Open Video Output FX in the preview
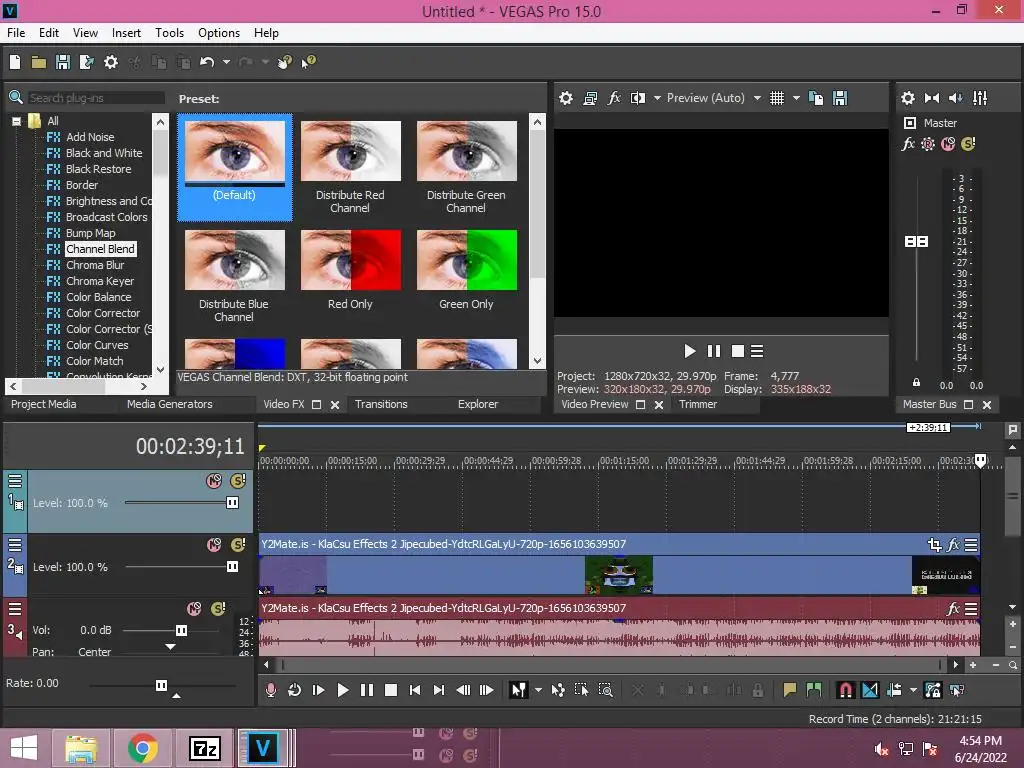 [614, 98]
